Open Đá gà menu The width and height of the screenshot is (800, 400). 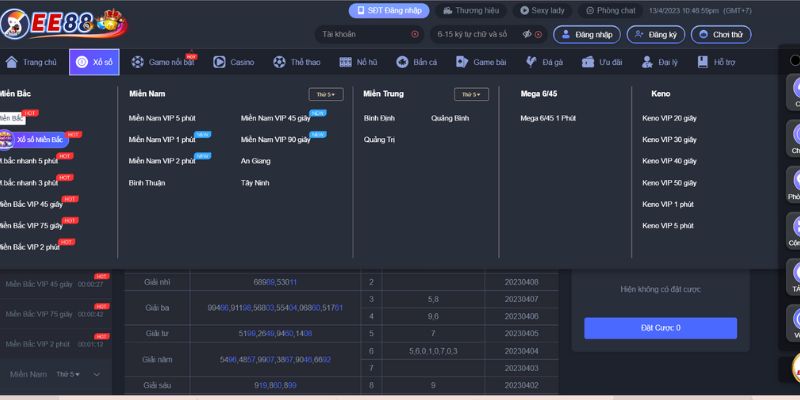544,62
